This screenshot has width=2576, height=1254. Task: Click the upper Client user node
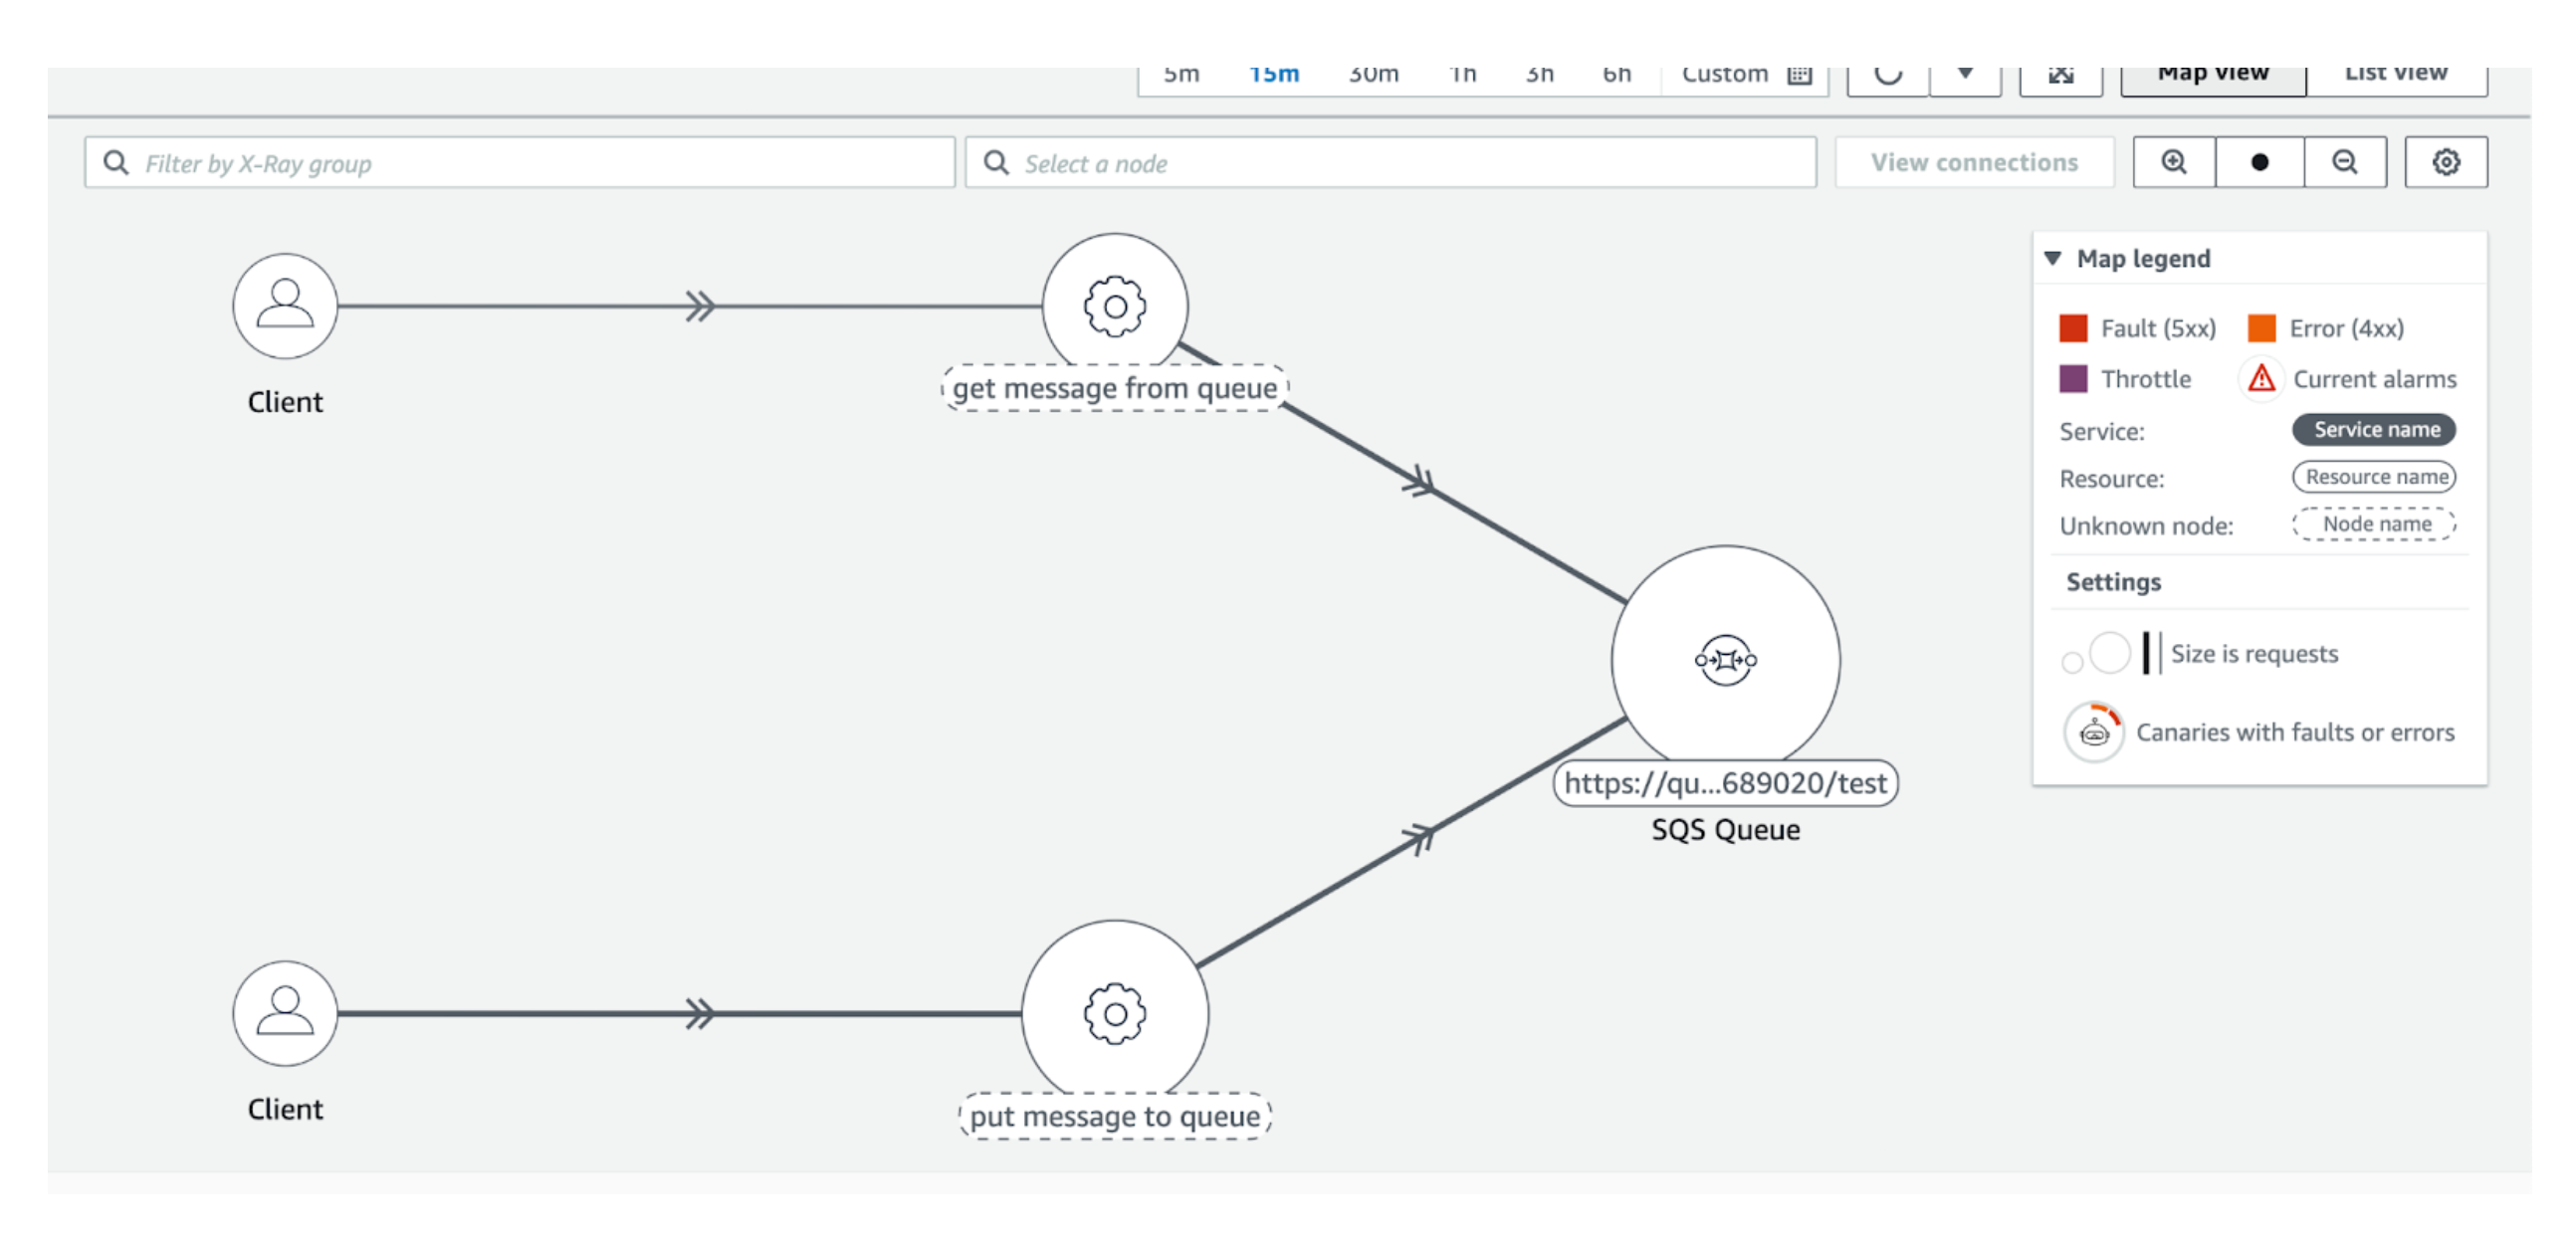point(285,306)
